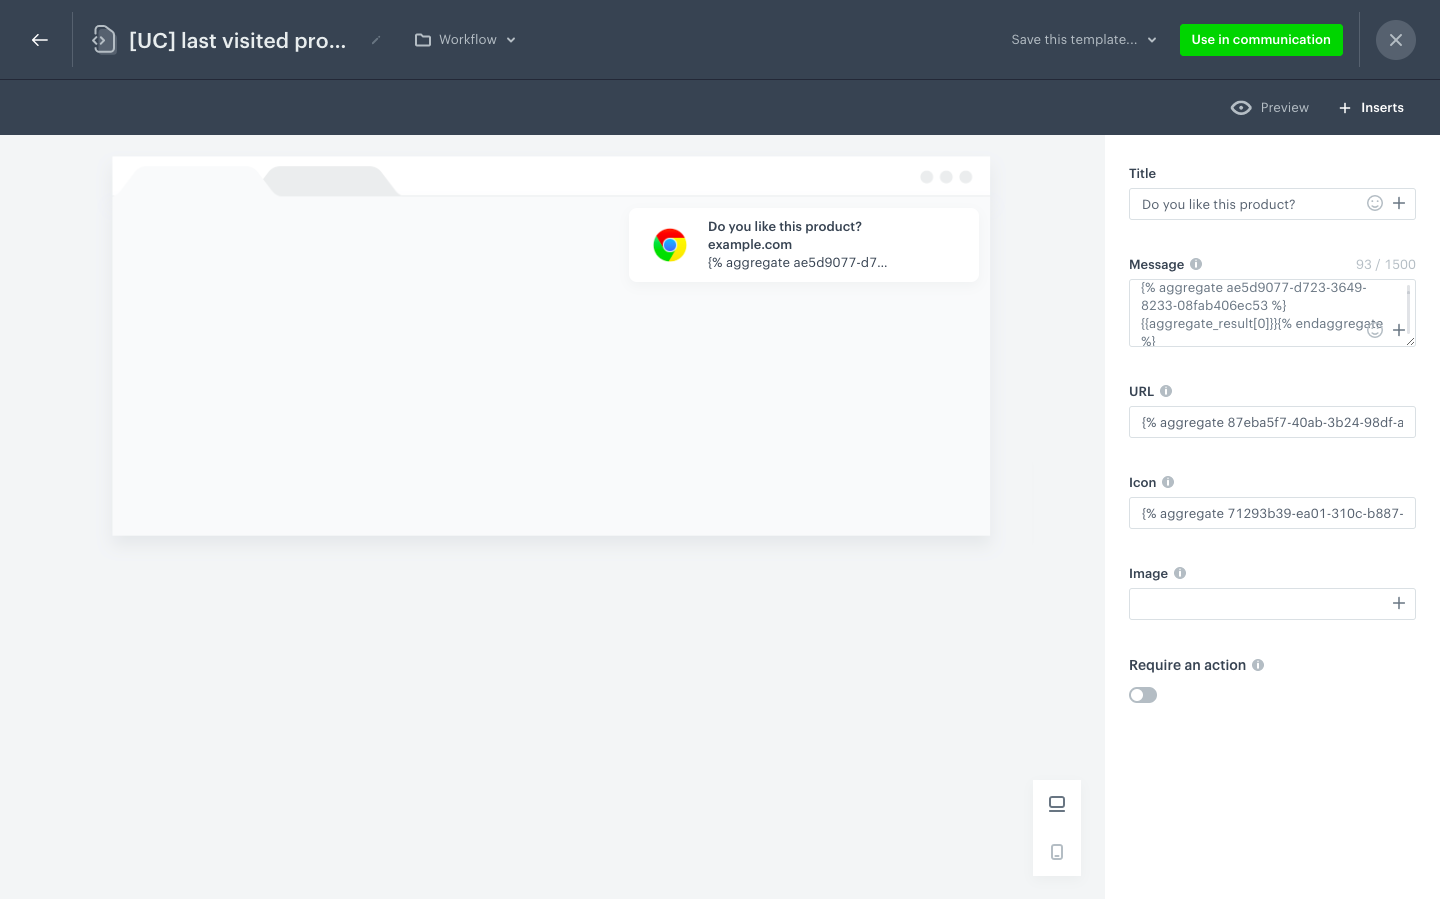
Task: Click Use in communication
Action: 1261,40
